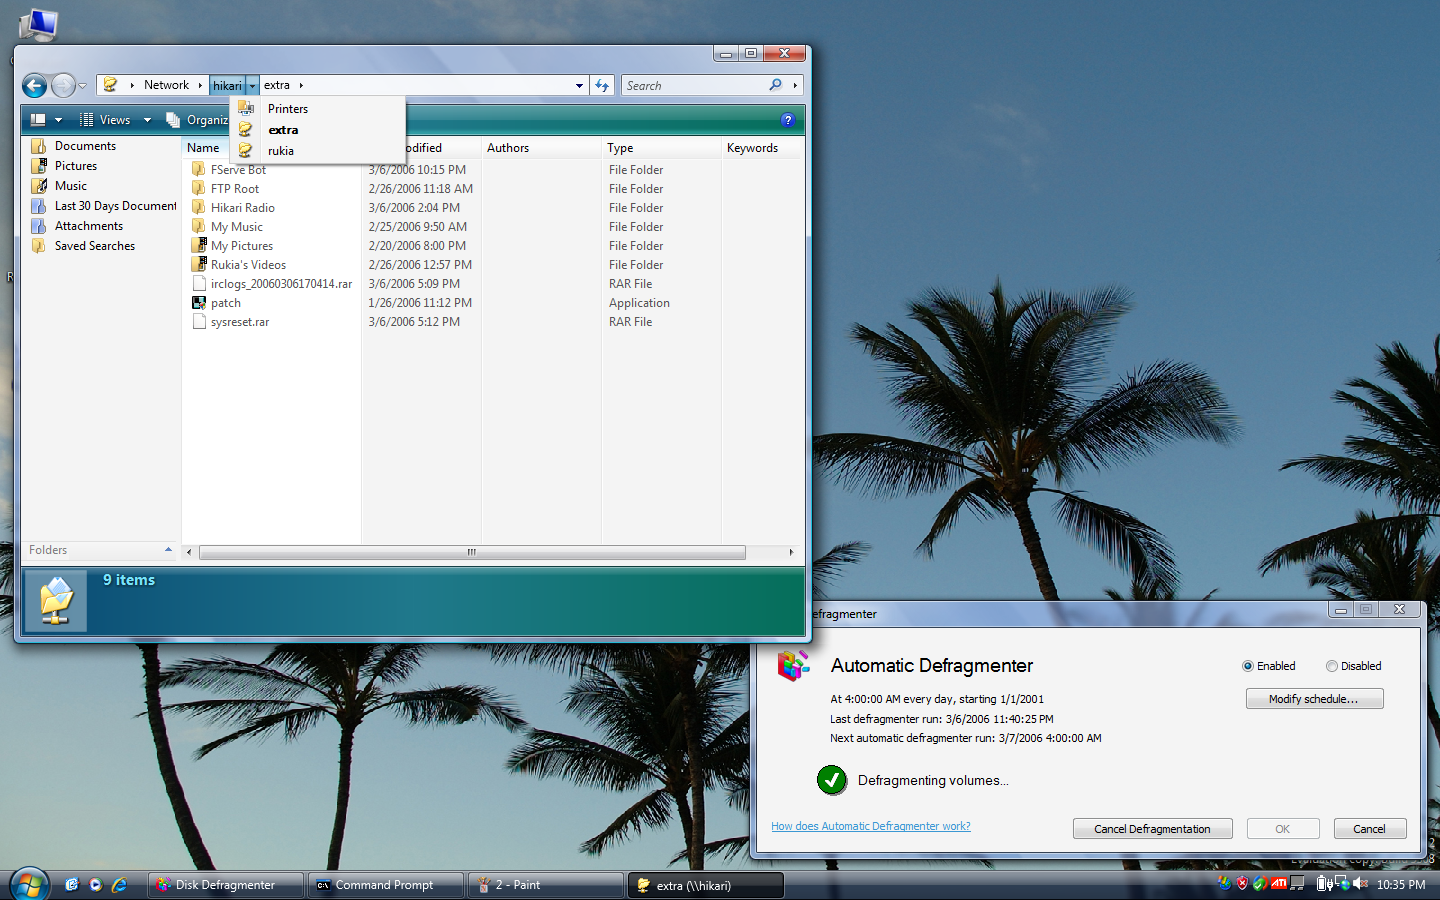Screen dimensions: 1440x900
Task: Choose rukia from the breadcrumb menu
Action: (x=281, y=151)
